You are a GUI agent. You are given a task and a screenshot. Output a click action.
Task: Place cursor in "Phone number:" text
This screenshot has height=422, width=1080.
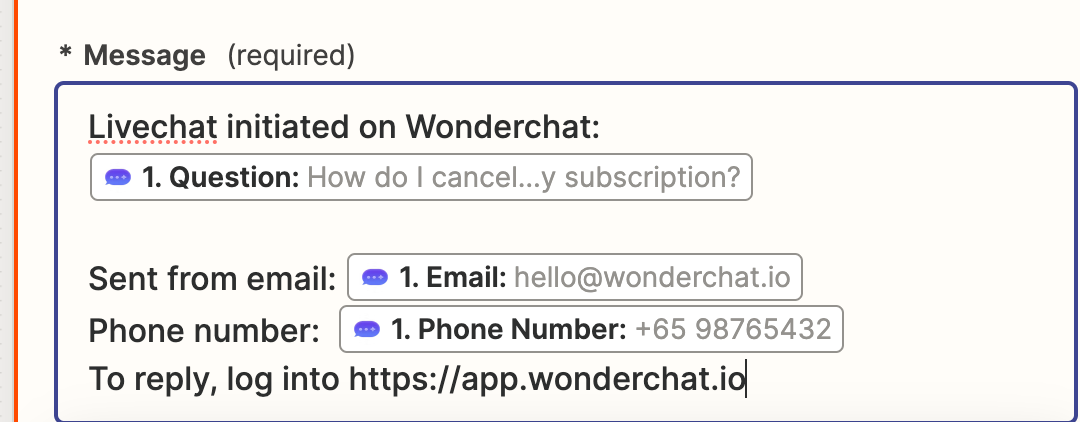click(203, 330)
